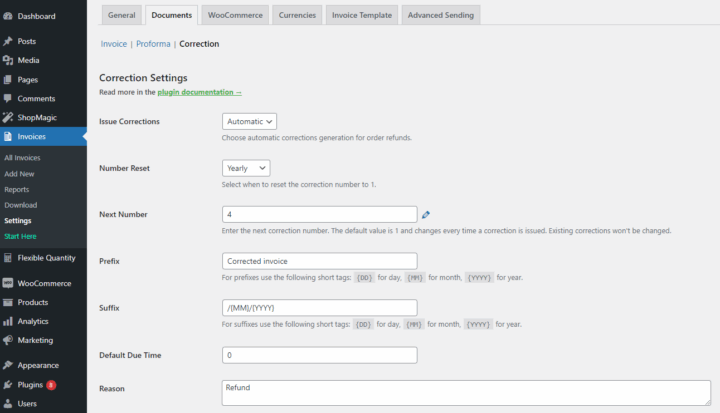Switch to the General tab
The image size is (720, 413).
pos(121,15)
